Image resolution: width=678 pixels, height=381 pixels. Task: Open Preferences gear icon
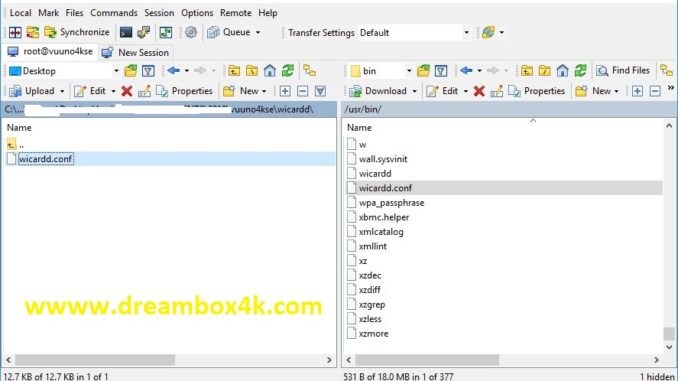[191, 32]
